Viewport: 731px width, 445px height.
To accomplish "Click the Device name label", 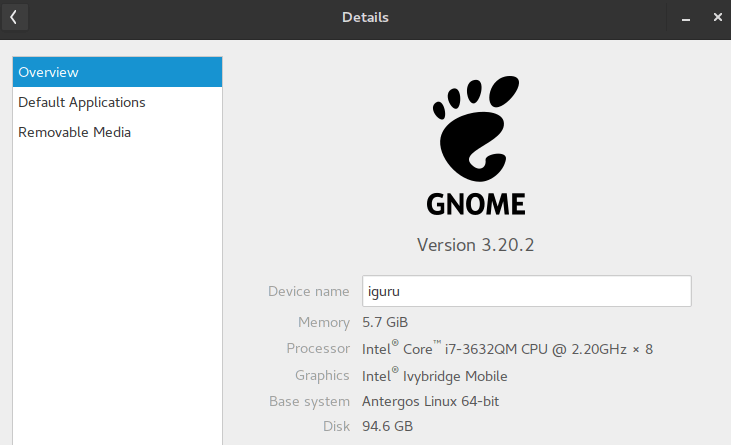I will point(309,291).
